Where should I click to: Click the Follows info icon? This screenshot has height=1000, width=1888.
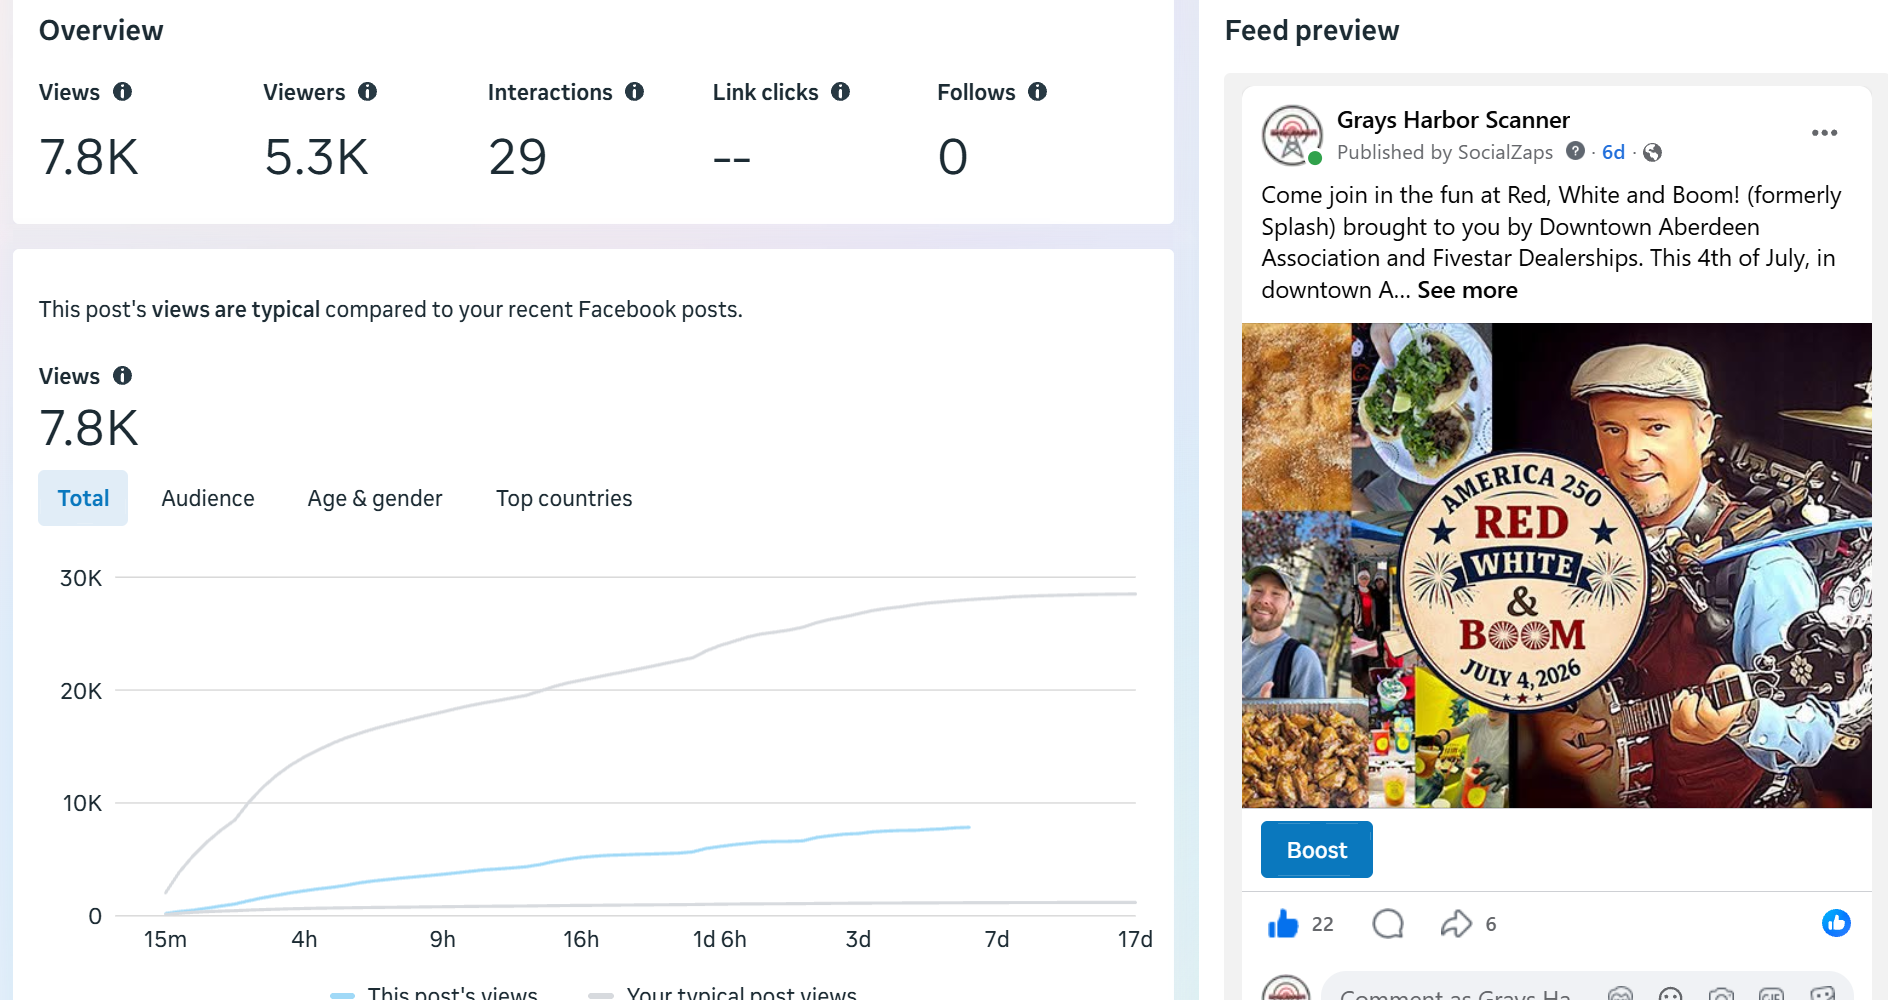pos(1037,92)
